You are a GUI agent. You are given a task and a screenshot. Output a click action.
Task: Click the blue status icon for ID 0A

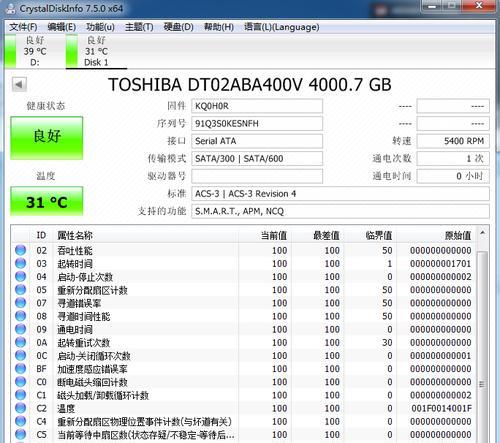point(21,342)
